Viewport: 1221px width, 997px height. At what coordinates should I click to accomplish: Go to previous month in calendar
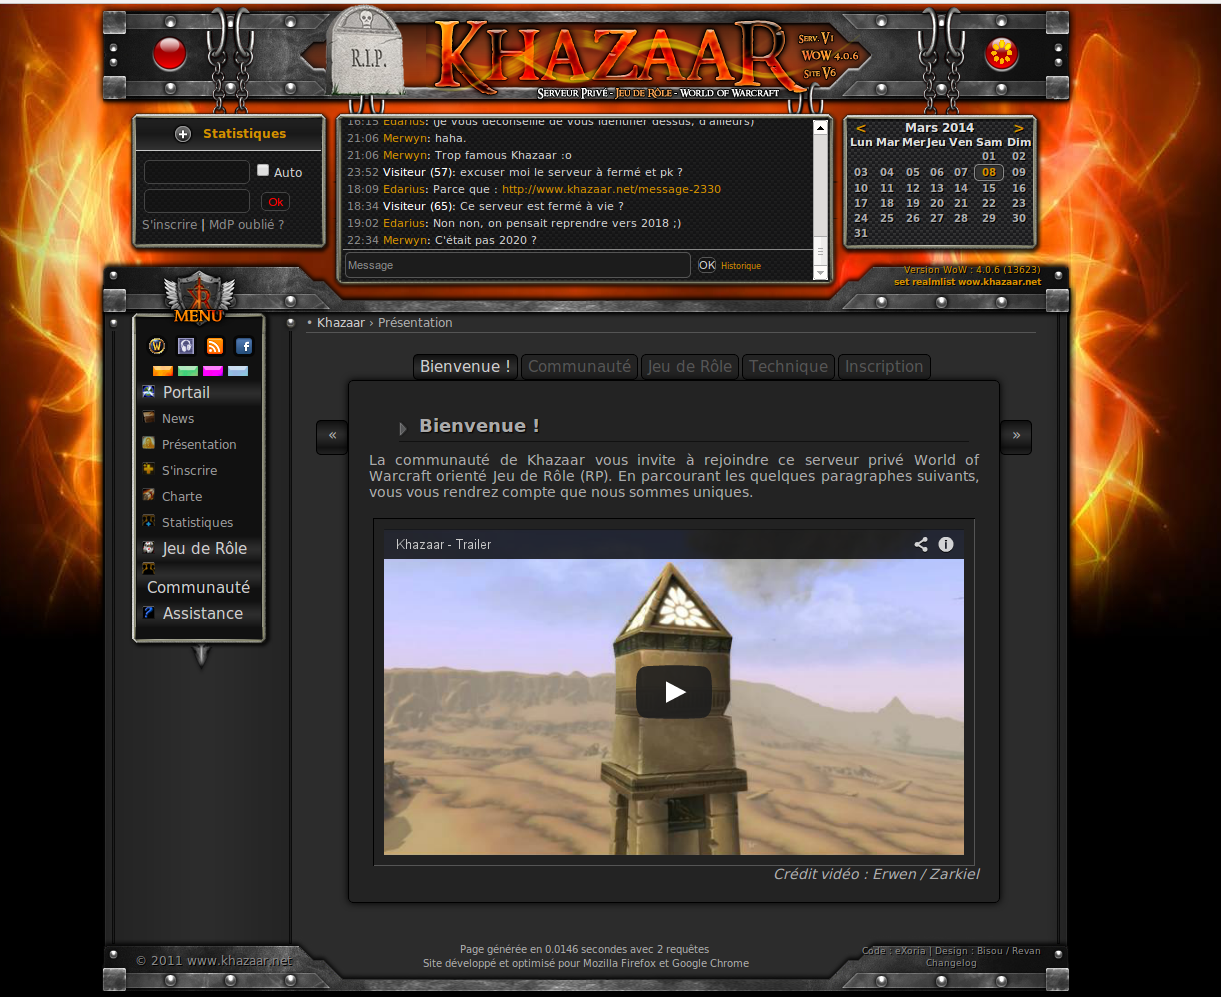click(x=860, y=128)
